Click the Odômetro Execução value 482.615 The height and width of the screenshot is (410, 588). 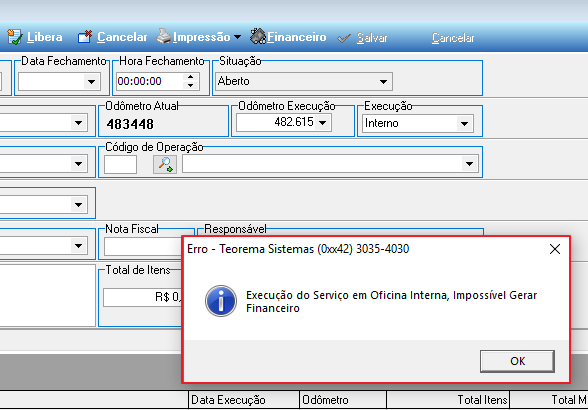click(x=294, y=122)
